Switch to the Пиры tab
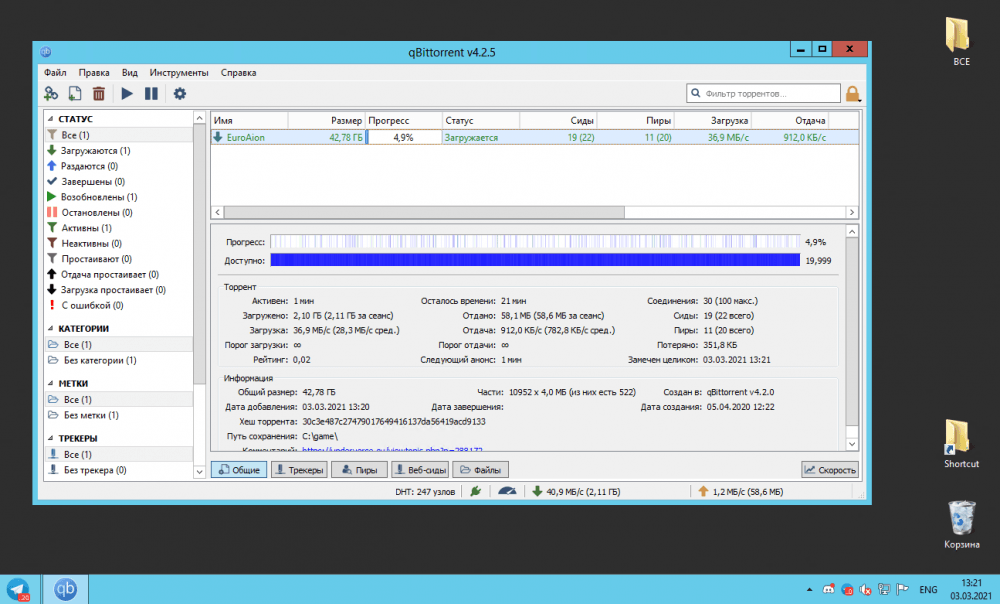This screenshot has width=1000, height=604. [360, 470]
